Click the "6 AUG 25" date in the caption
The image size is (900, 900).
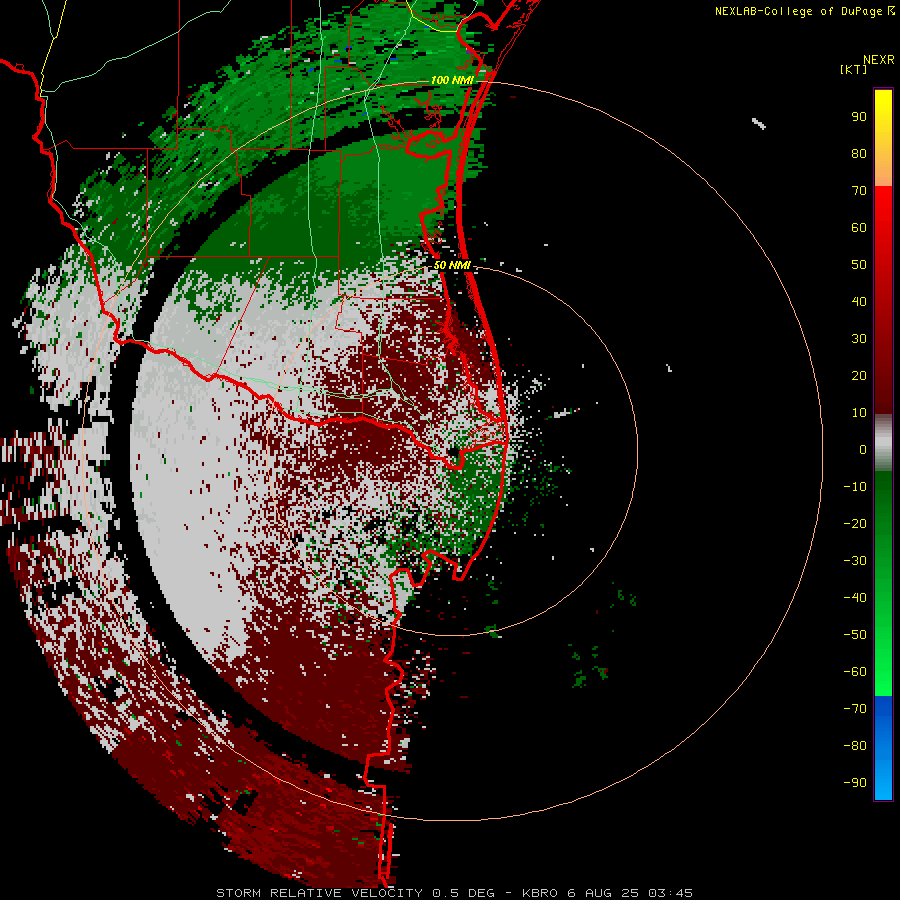(603, 893)
